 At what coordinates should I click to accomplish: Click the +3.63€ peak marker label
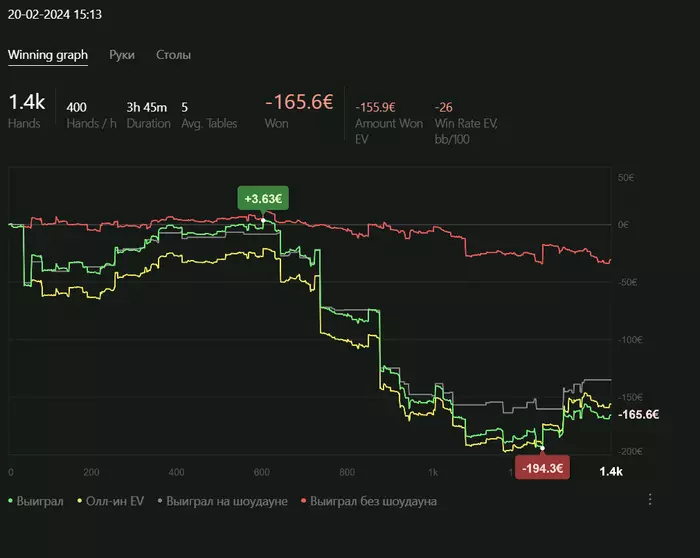pos(263,198)
